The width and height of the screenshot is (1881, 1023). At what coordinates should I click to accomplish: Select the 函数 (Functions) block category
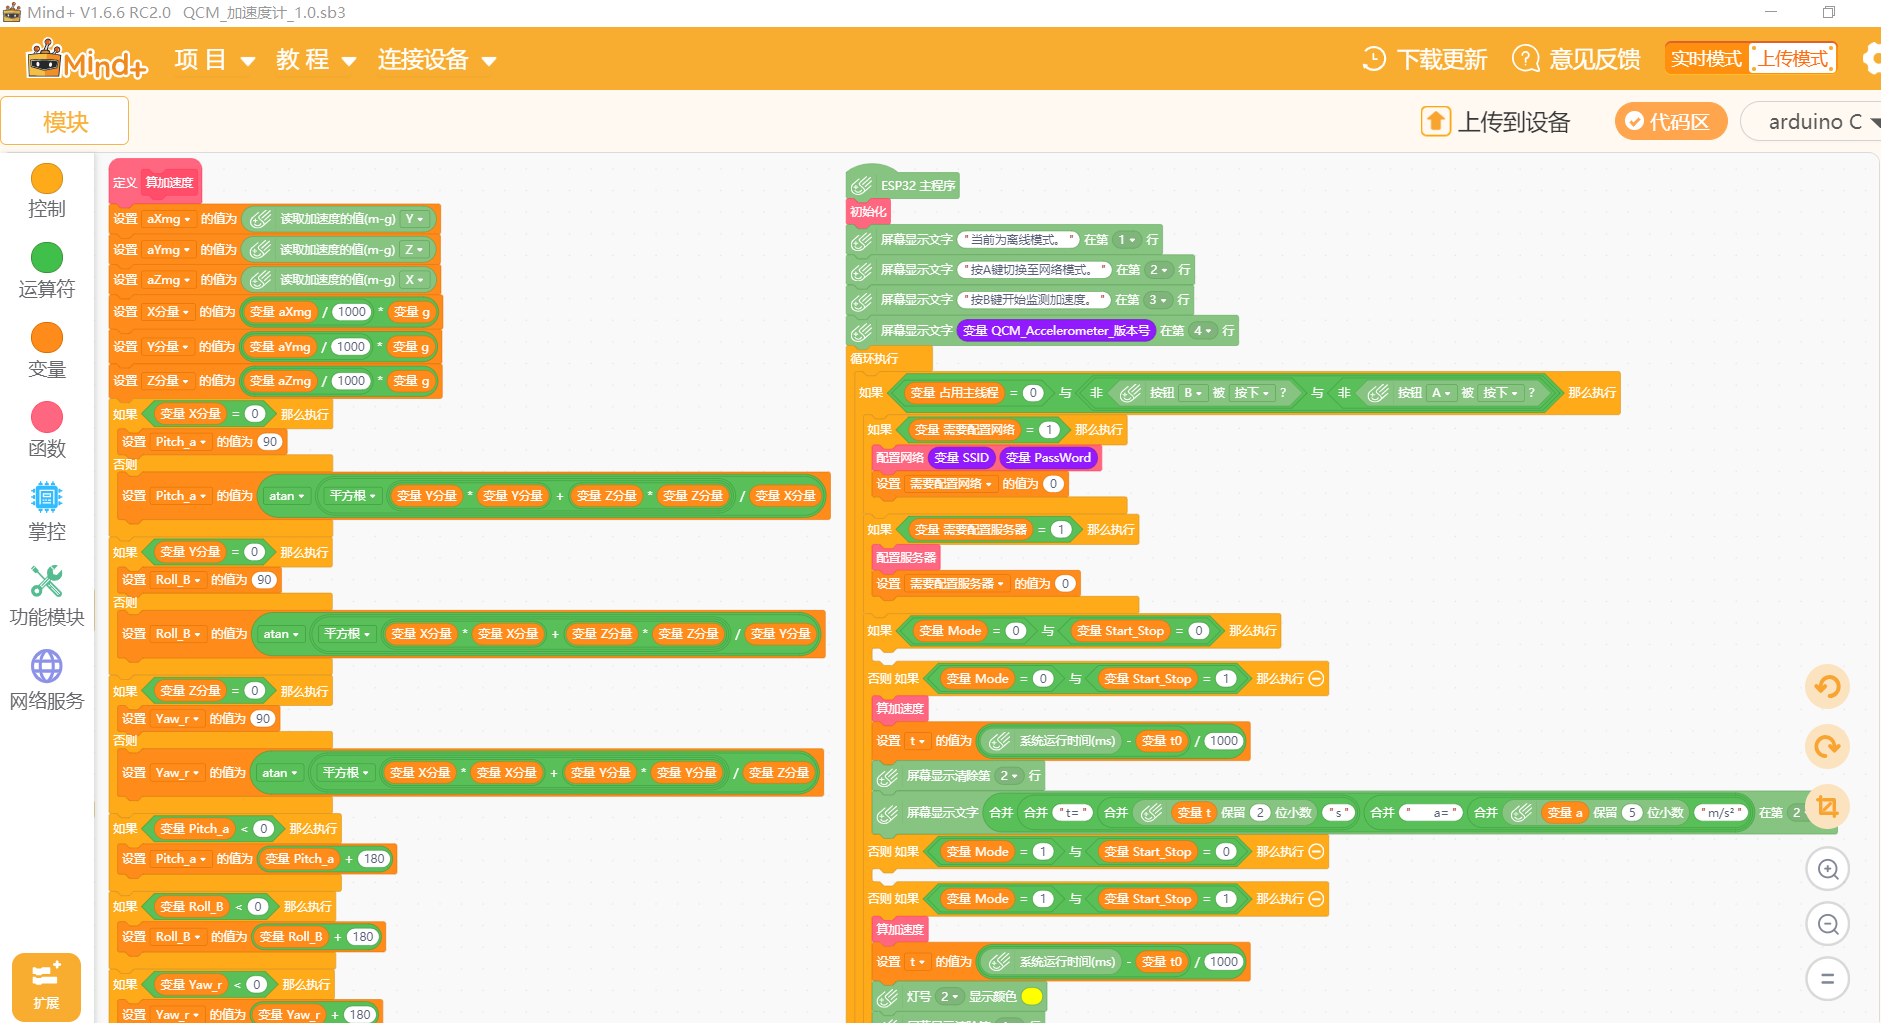tap(47, 430)
